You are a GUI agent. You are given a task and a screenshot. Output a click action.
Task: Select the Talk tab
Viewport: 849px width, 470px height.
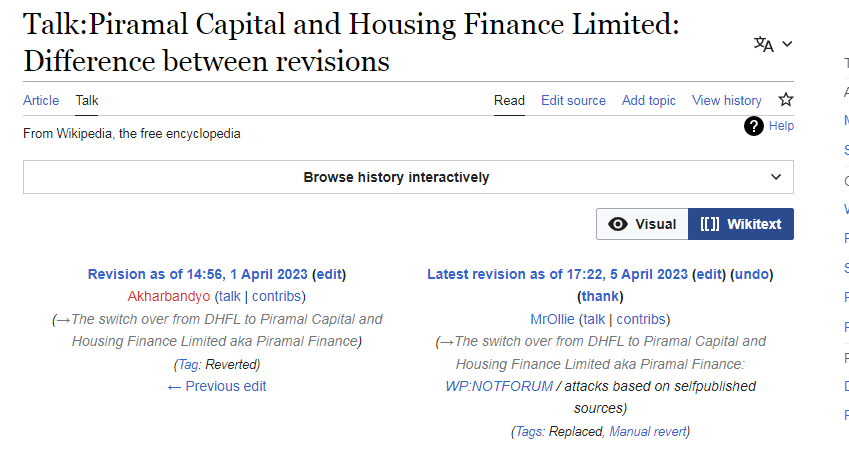pos(87,100)
